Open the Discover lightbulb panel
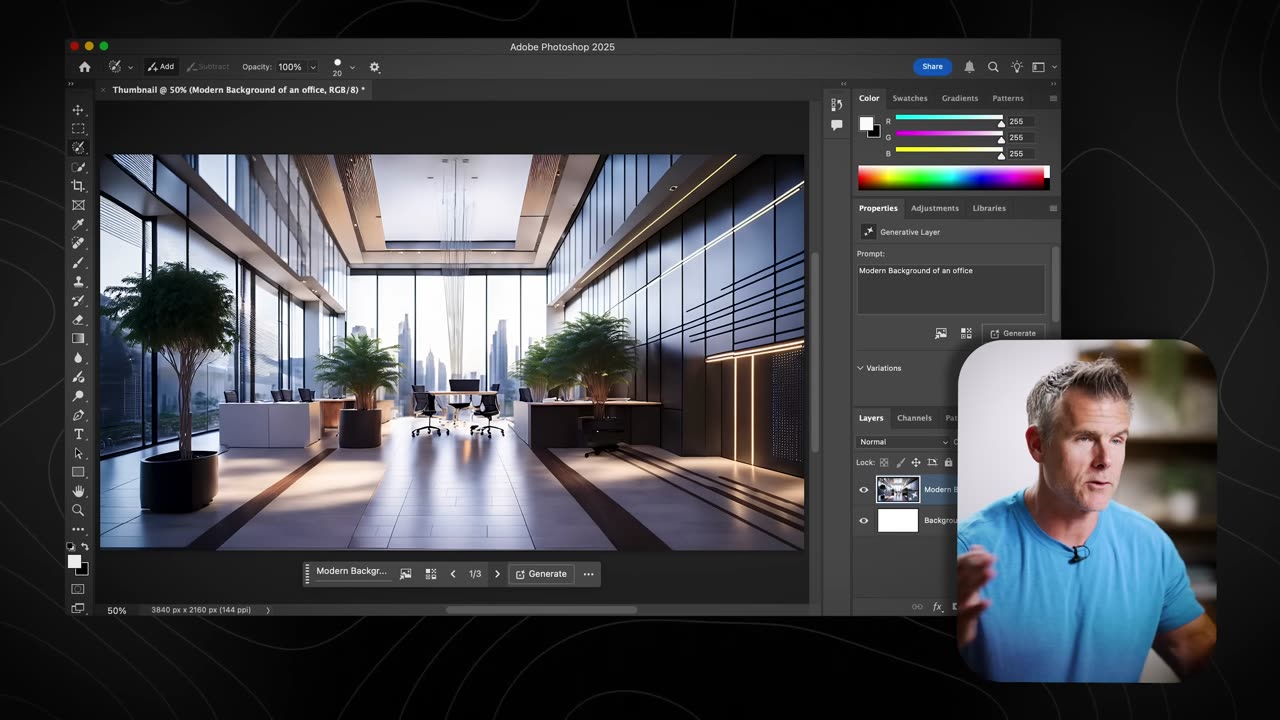The height and width of the screenshot is (720, 1280). coord(1016,67)
